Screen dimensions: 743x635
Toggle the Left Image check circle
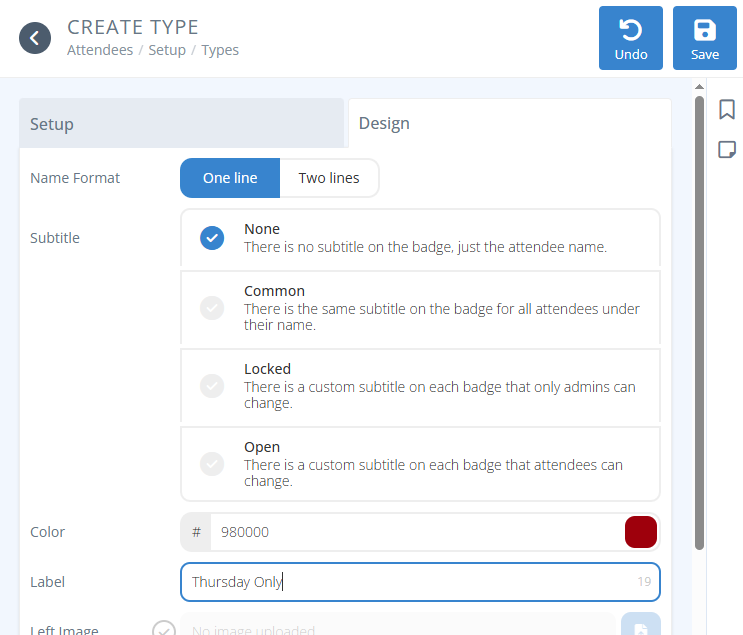164,630
